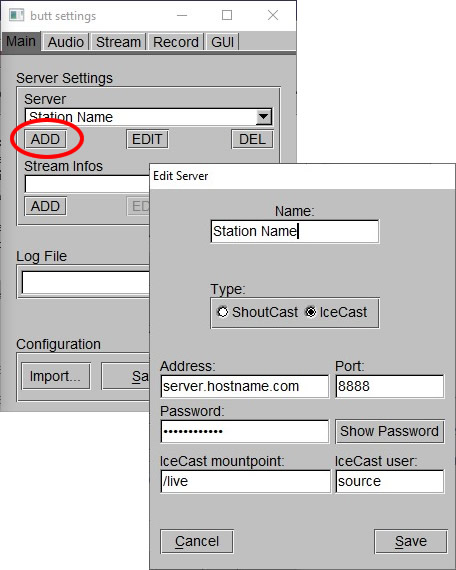Click the butt settings app icon
The width and height of the screenshot is (456, 570).
(x=16, y=15)
